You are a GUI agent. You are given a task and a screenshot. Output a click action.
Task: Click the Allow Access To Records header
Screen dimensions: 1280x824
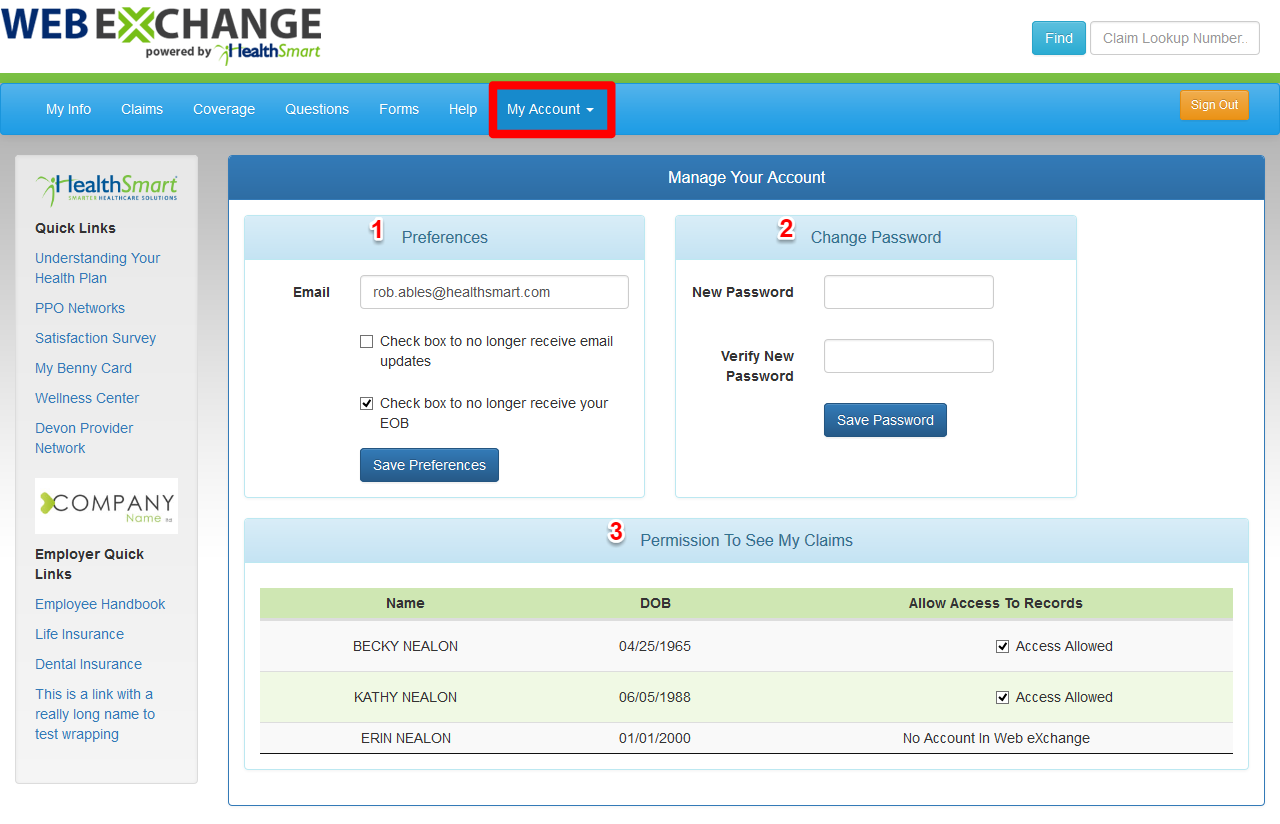(x=996, y=603)
